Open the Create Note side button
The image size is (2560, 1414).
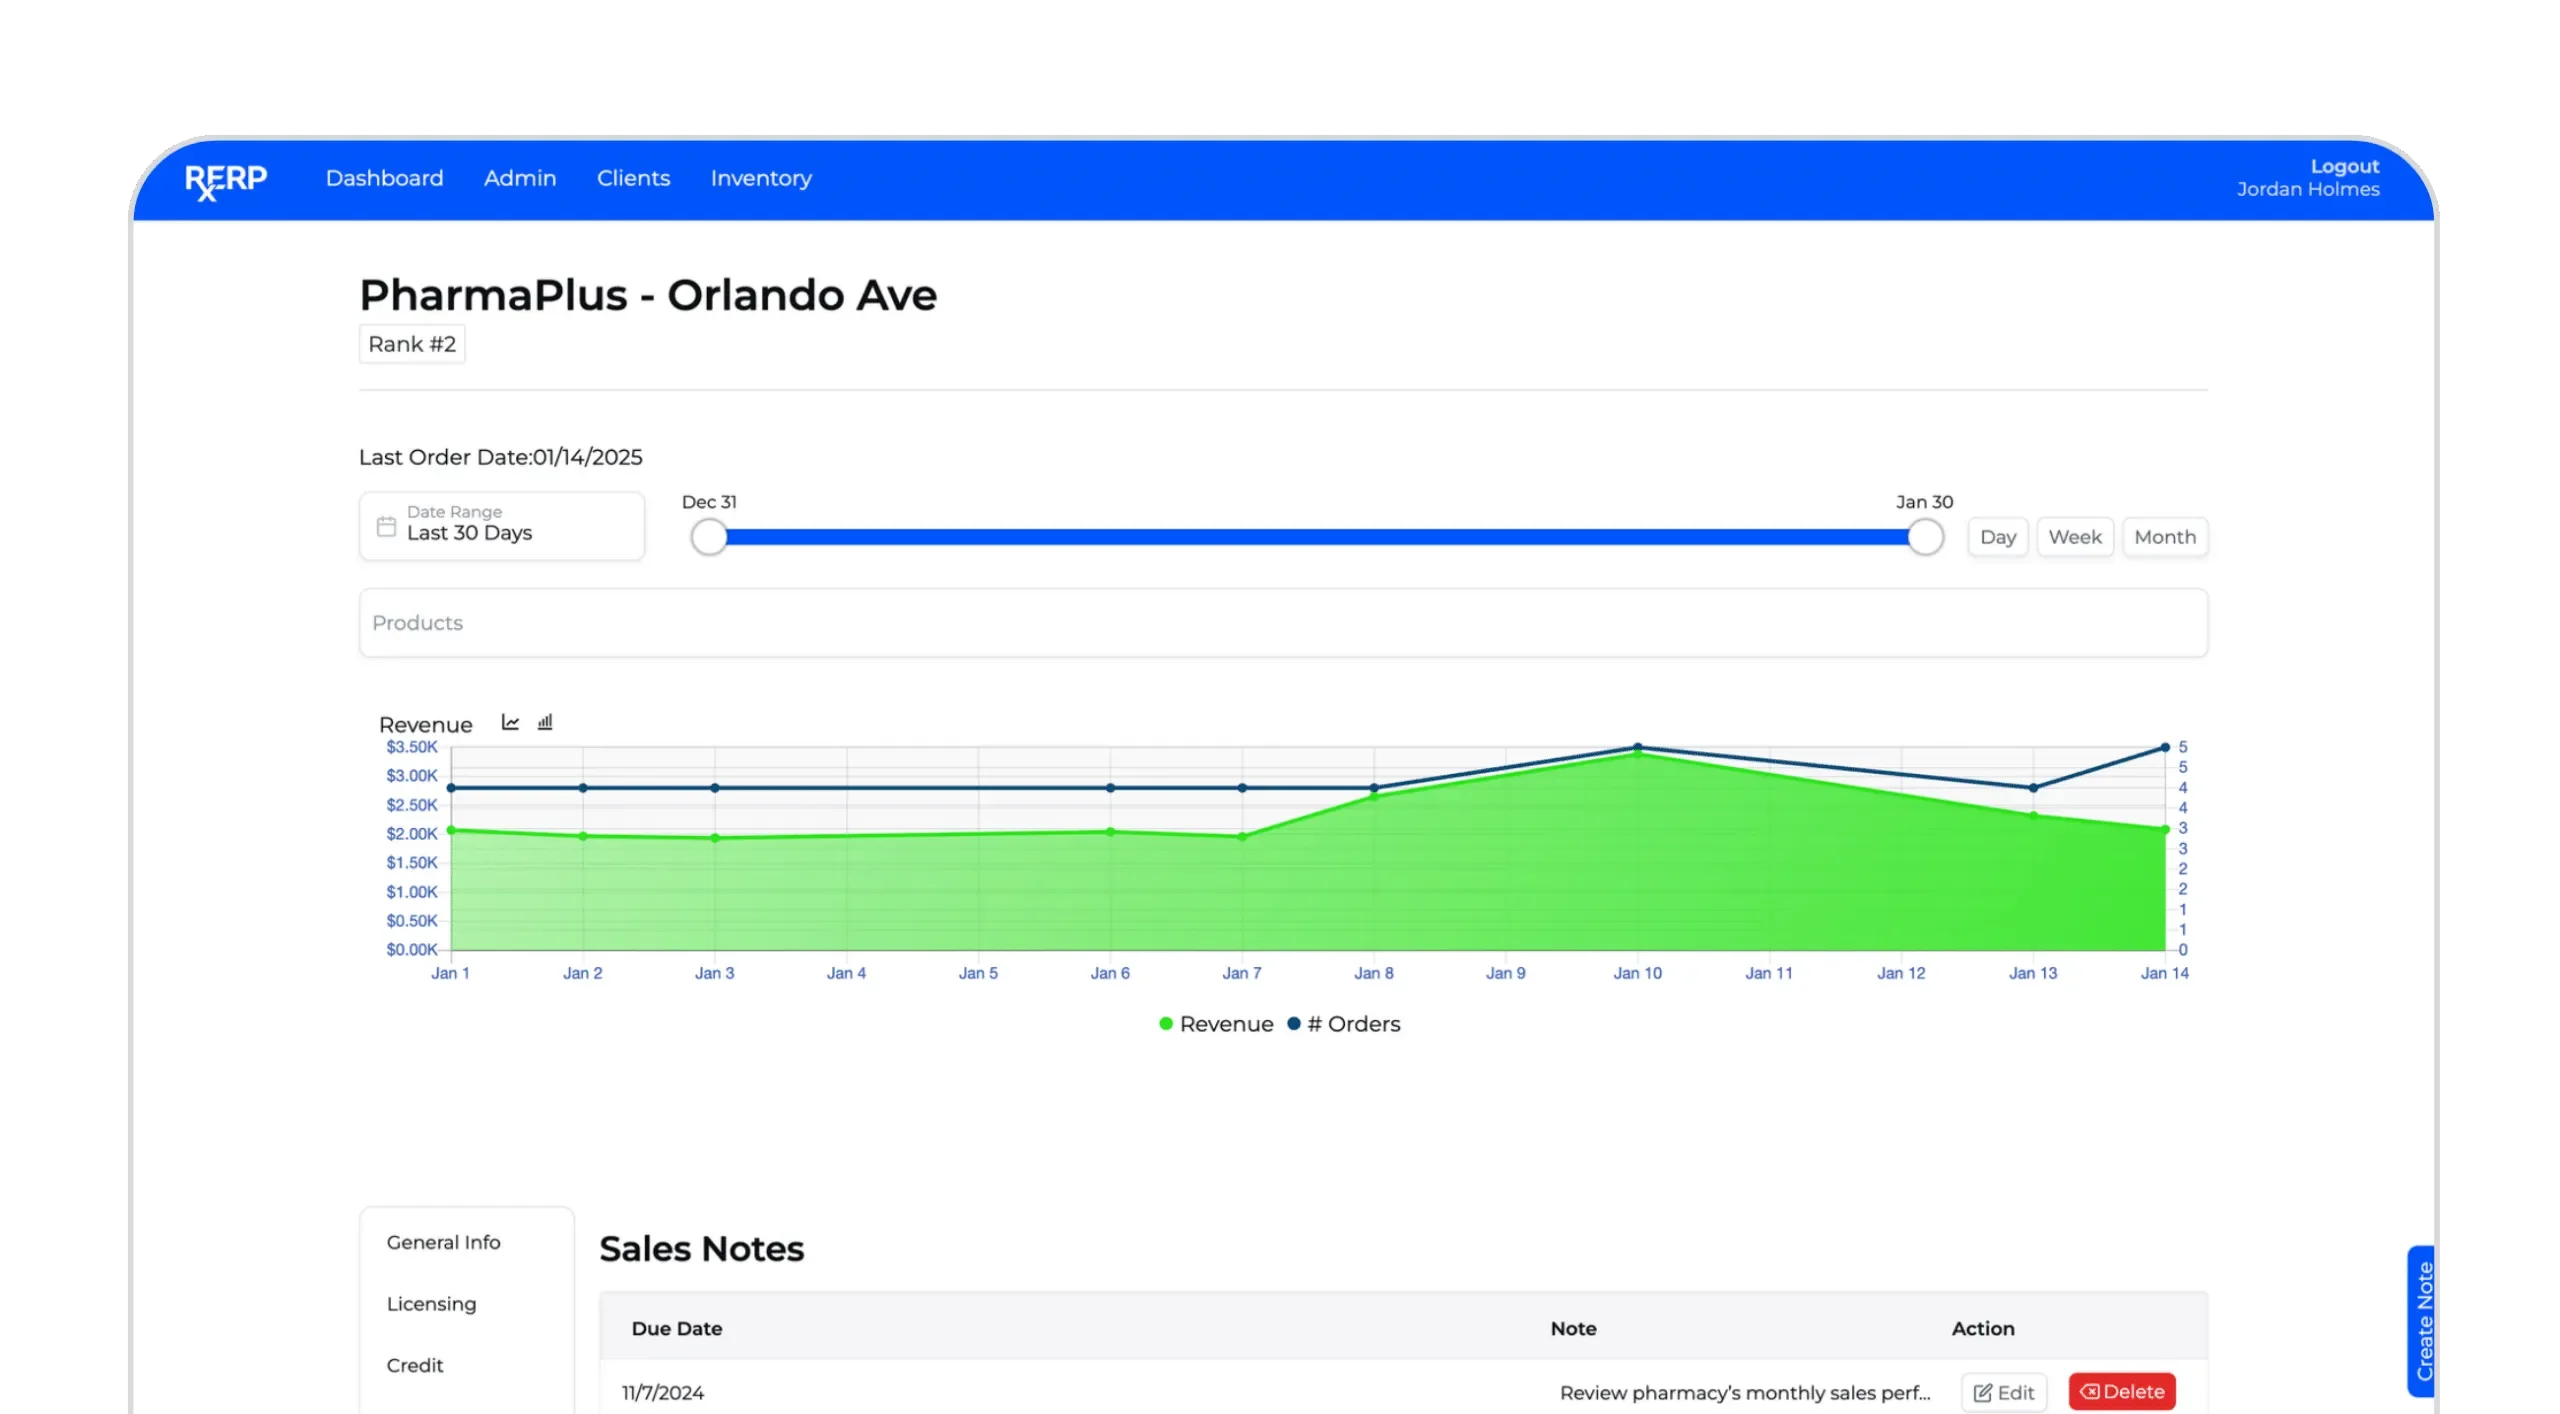[x=2423, y=1320]
